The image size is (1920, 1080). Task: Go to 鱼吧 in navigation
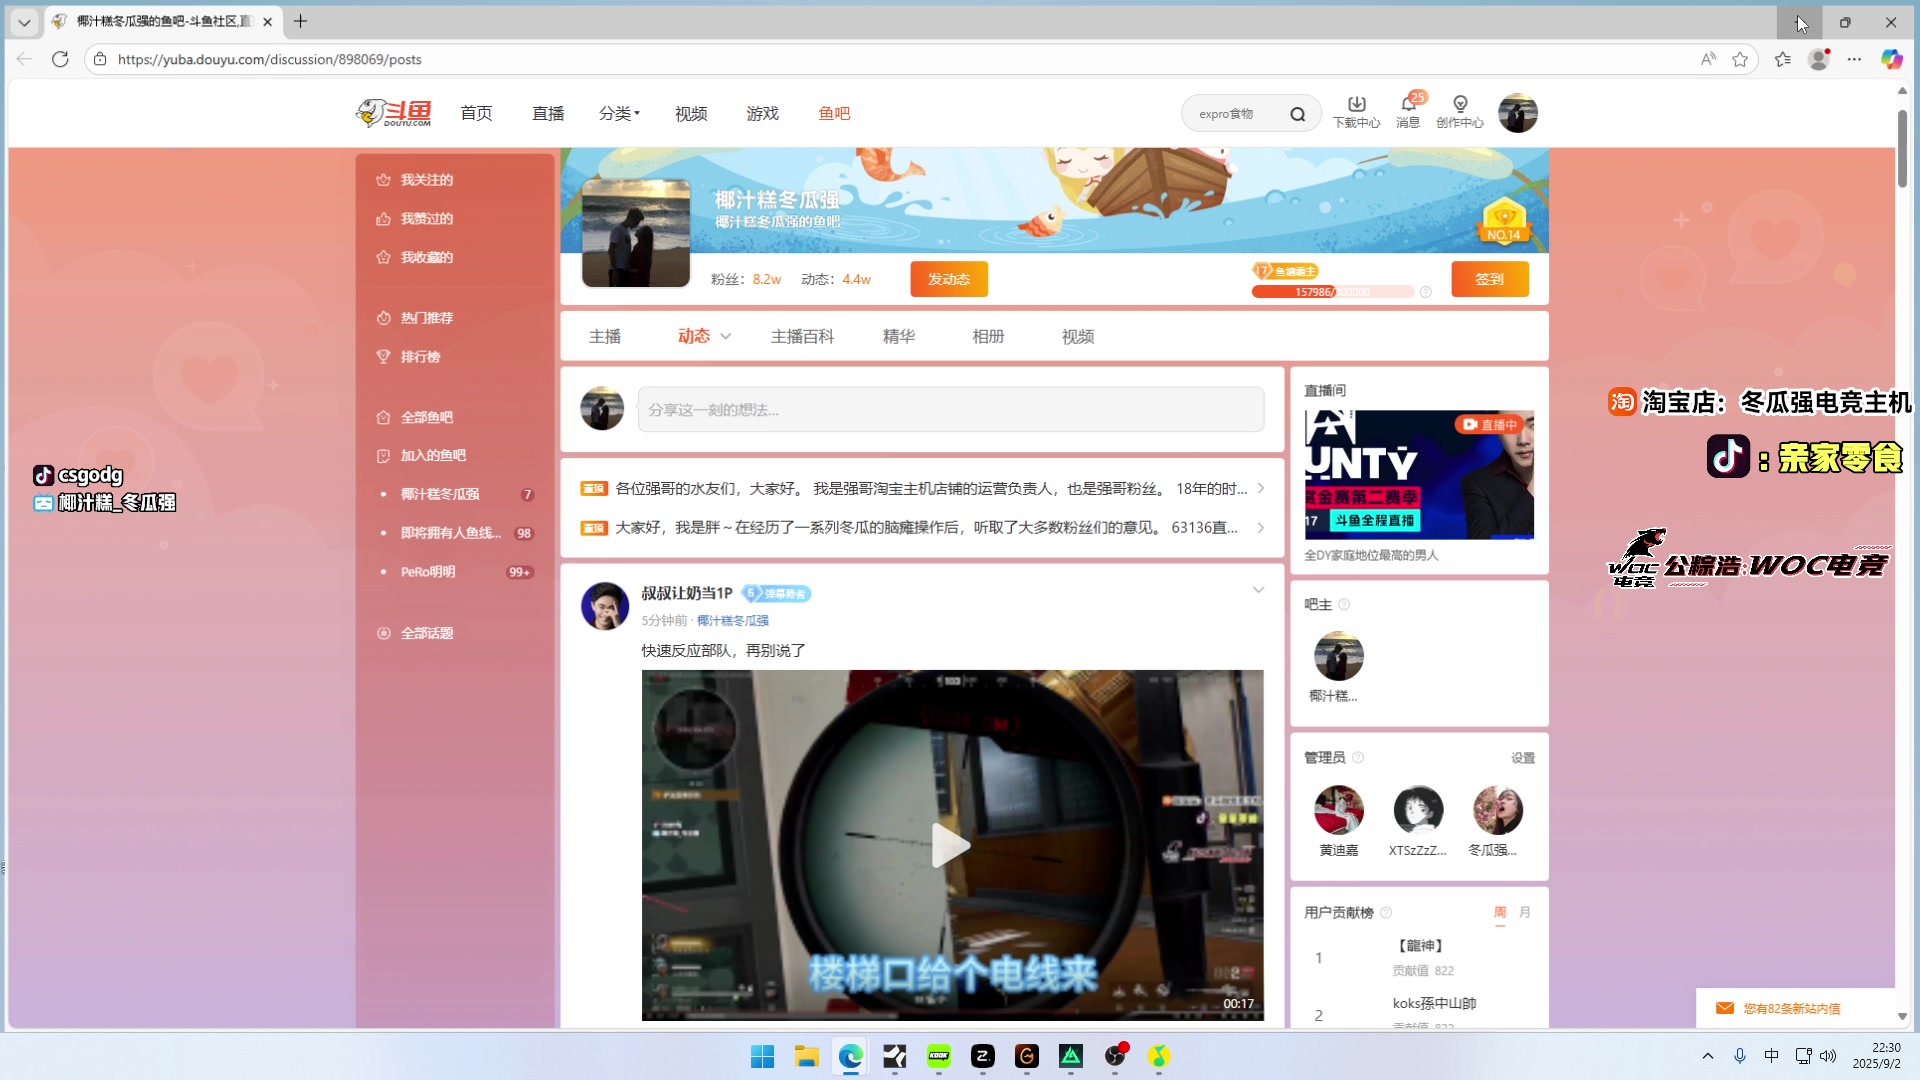(834, 114)
